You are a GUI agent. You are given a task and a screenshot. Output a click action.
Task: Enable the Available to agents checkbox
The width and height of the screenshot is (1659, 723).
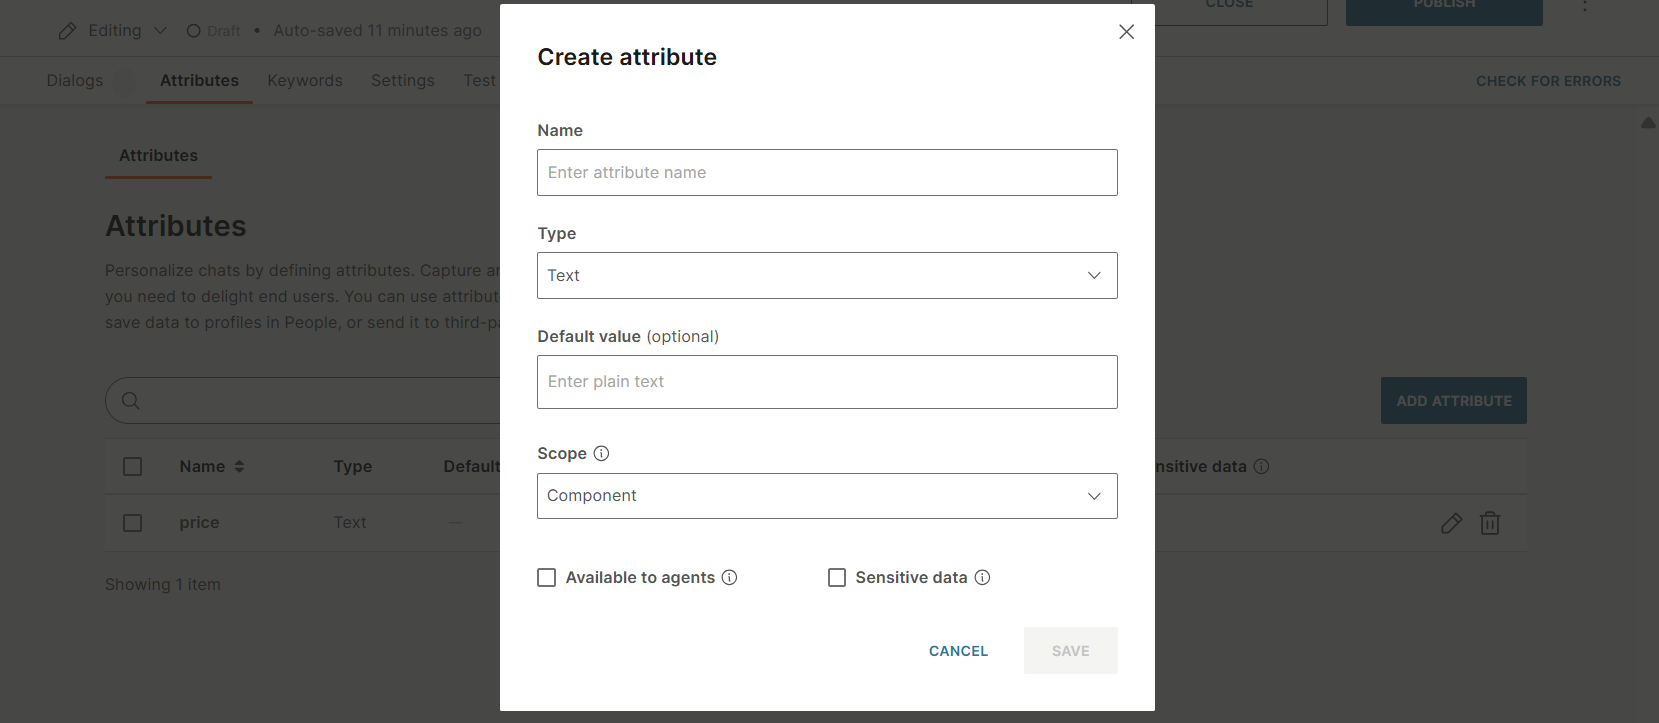pos(546,577)
